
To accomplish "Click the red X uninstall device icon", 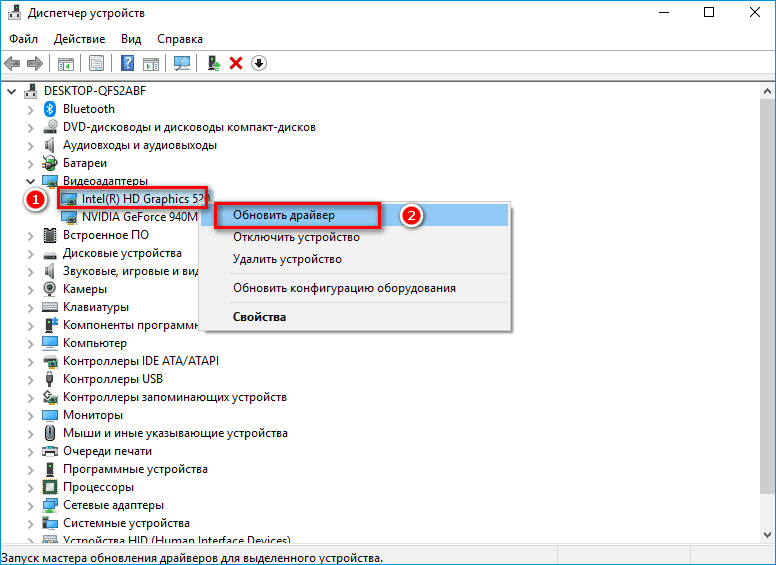I will point(236,63).
